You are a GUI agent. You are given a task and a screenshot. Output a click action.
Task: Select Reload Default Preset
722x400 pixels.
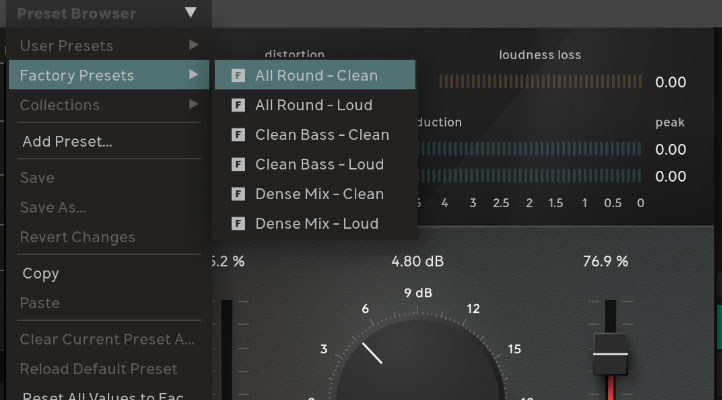pyautogui.click(x=109, y=369)
